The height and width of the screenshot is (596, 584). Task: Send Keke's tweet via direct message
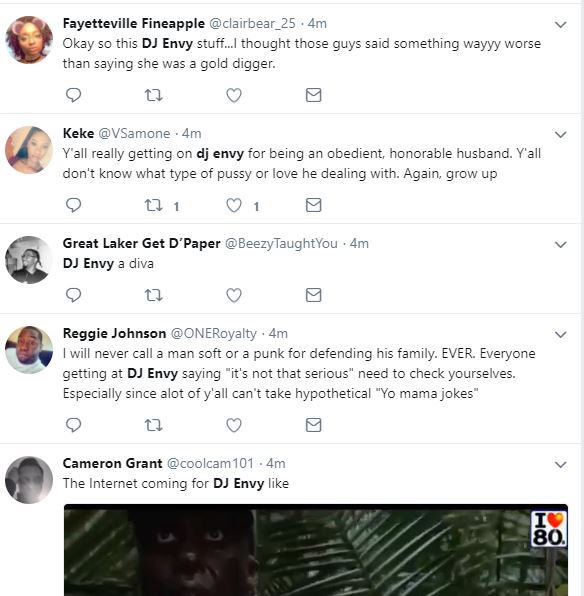pyautogui.click(x=314, y=205)
